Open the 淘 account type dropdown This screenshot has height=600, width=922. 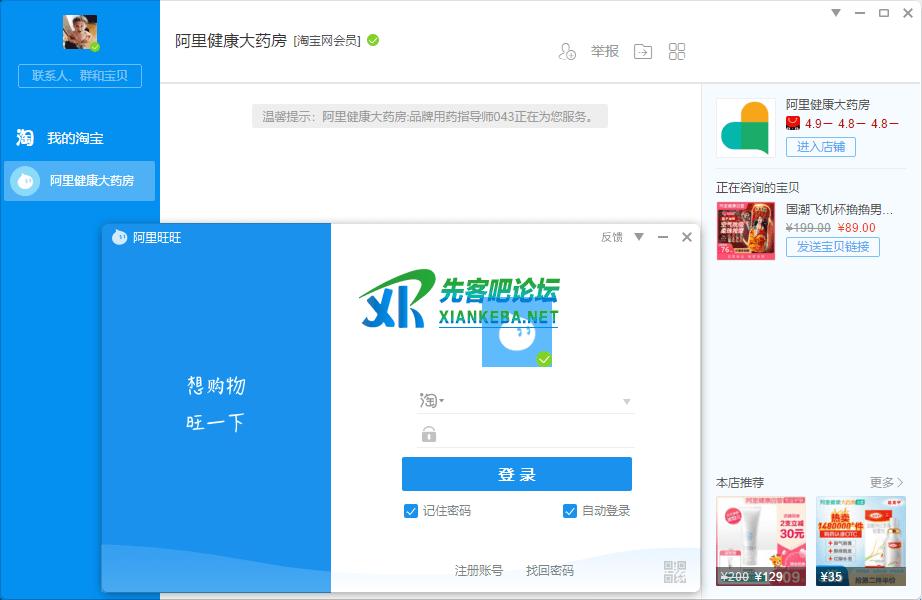coord(431,401)
